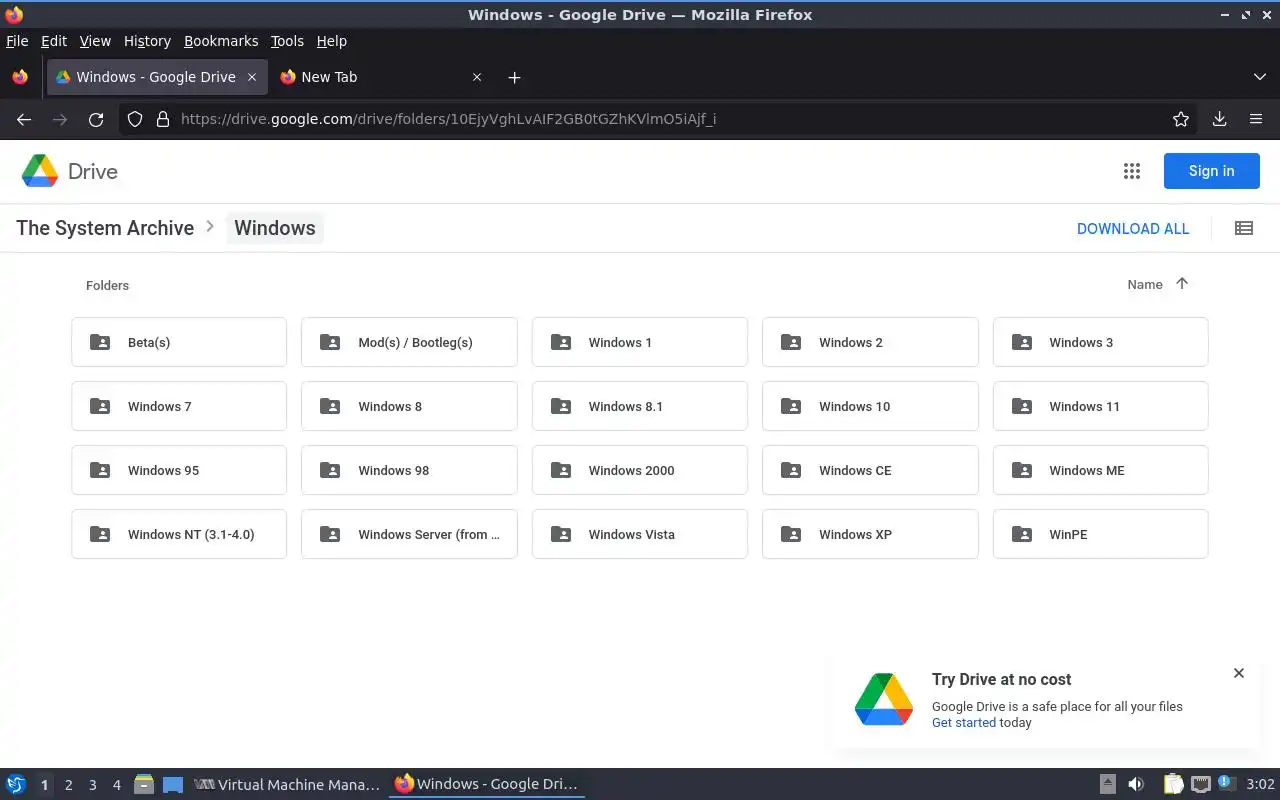Image resolution: width=1280 pixels, height=800 pixels.
Task: Open the View menu
Action: (x=95, y=41)
